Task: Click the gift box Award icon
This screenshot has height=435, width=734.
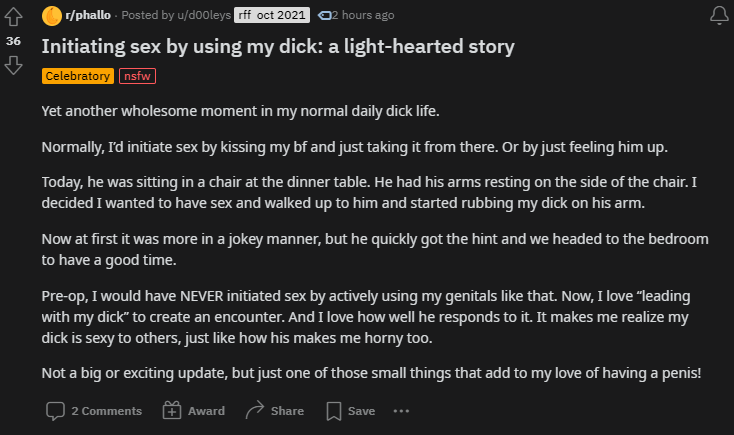Action: pos(171,410)
